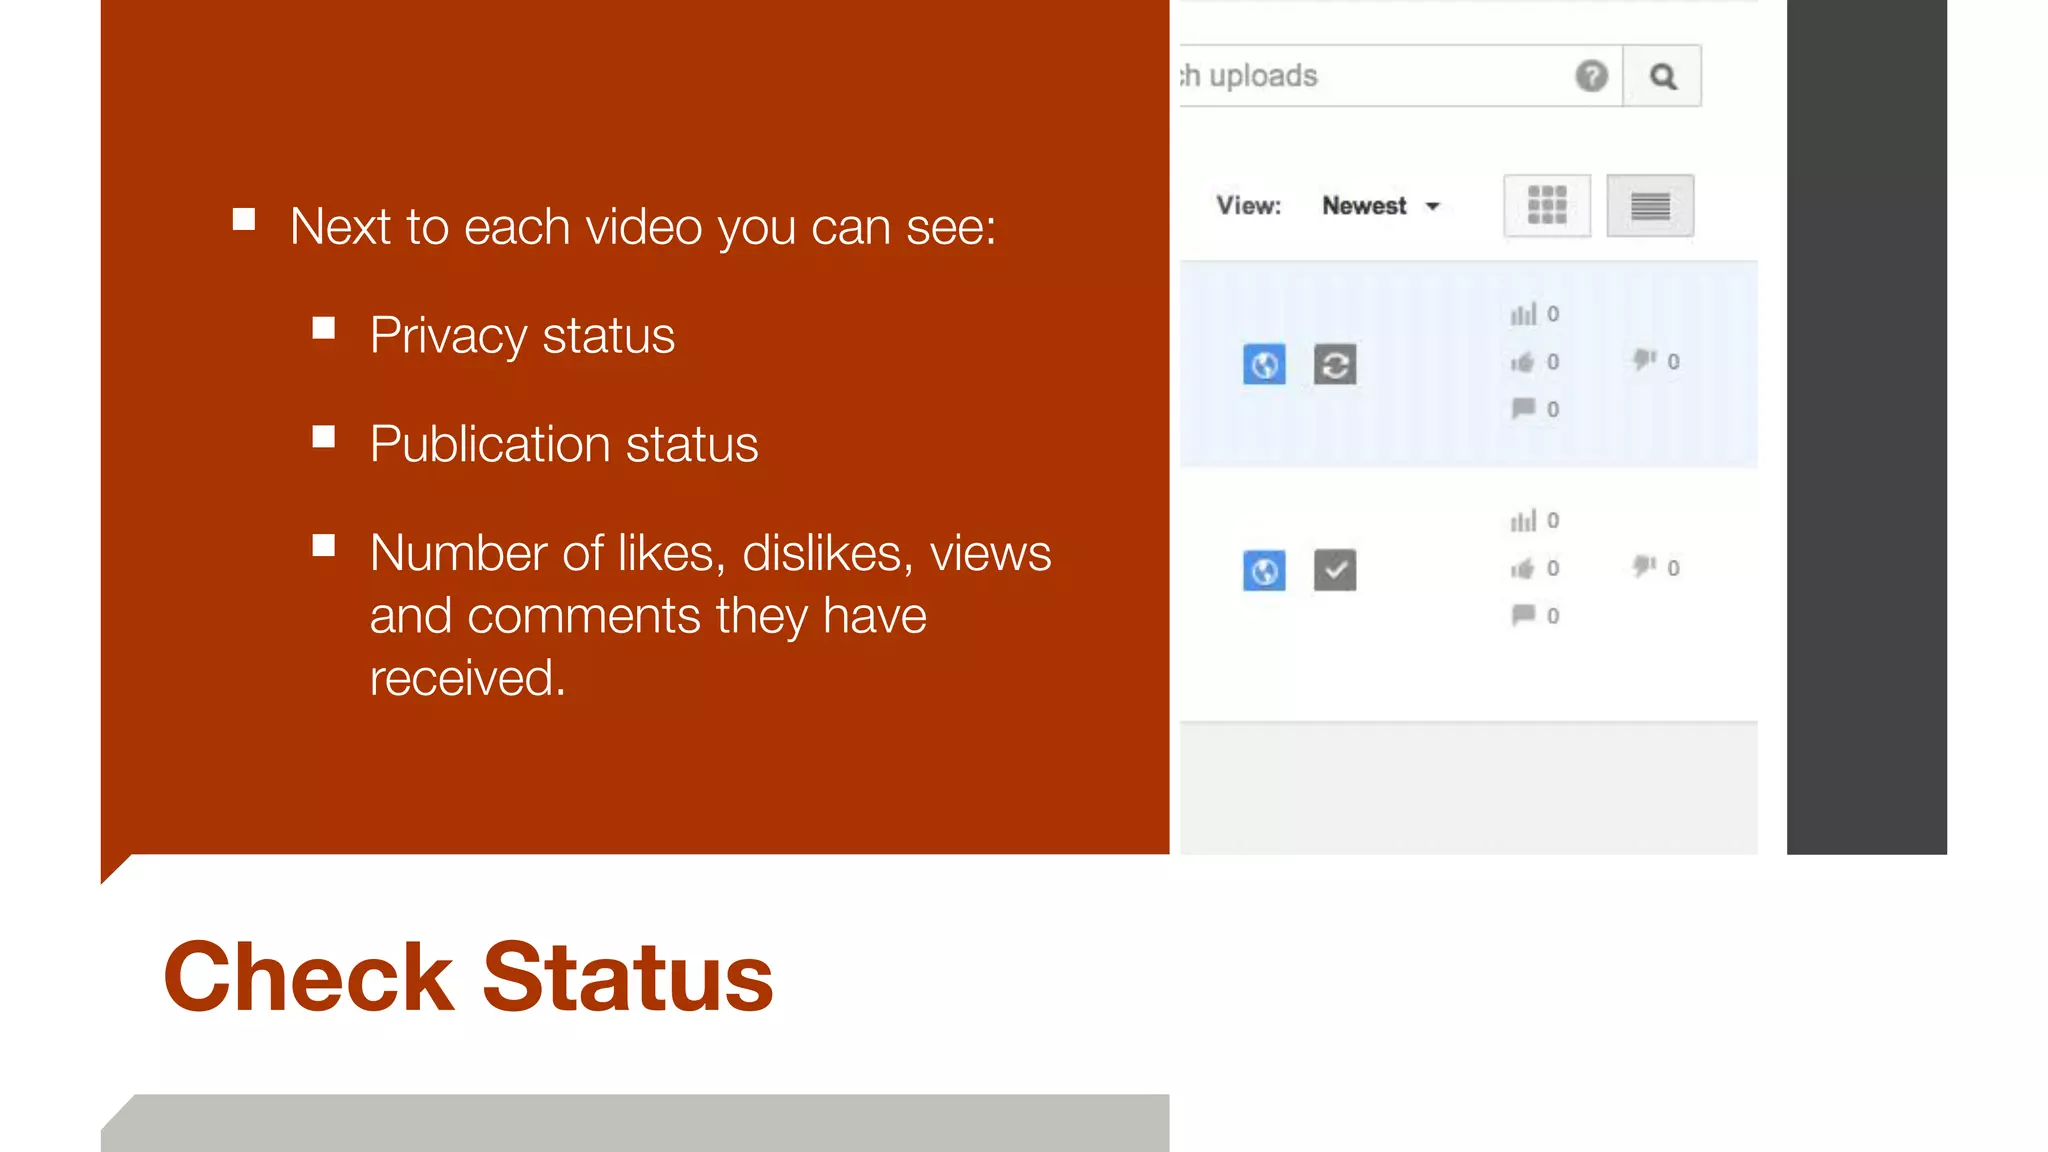Click the search magnifier button

pos(1662,76)
